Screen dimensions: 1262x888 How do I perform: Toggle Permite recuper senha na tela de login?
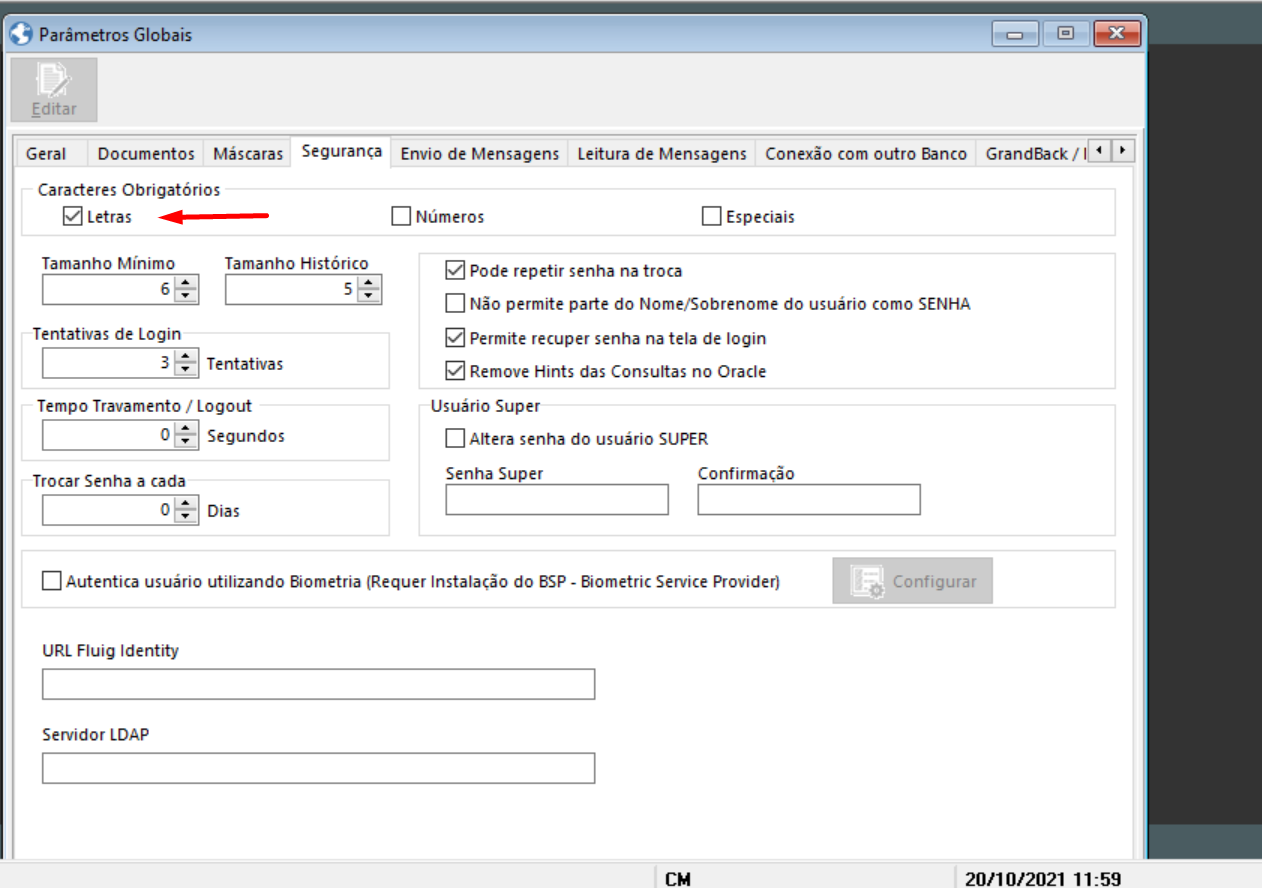click(x=455, y=338)
